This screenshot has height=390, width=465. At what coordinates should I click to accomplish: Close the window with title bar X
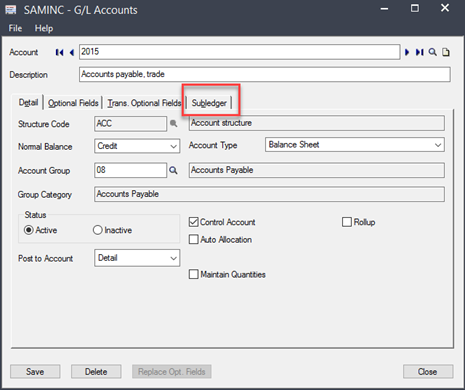[x=445, y=8]
